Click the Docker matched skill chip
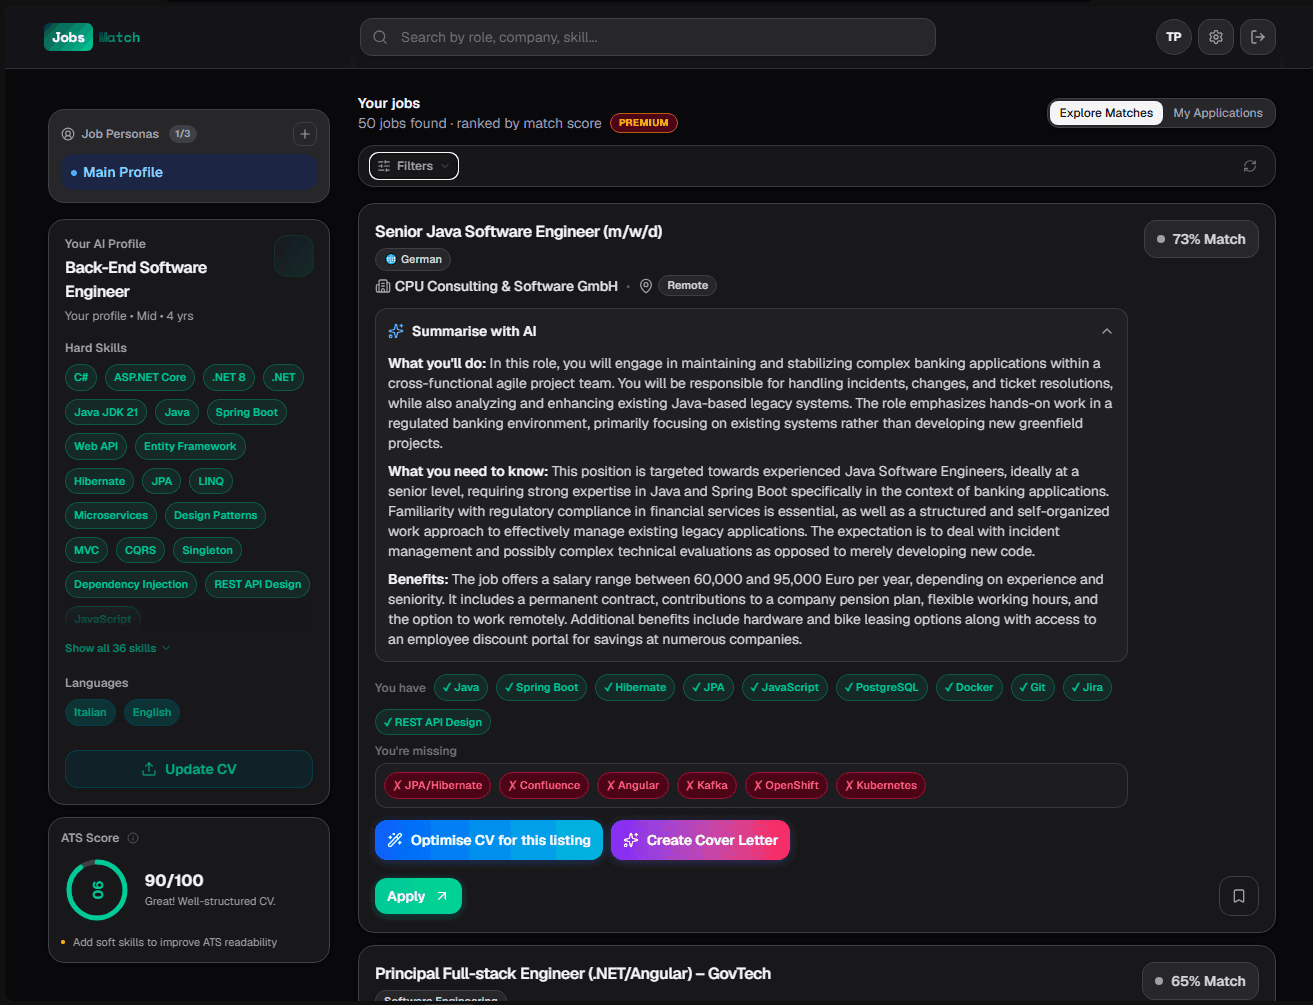The height and width of the screenshot is (1005, 1313). click(969, 687)
